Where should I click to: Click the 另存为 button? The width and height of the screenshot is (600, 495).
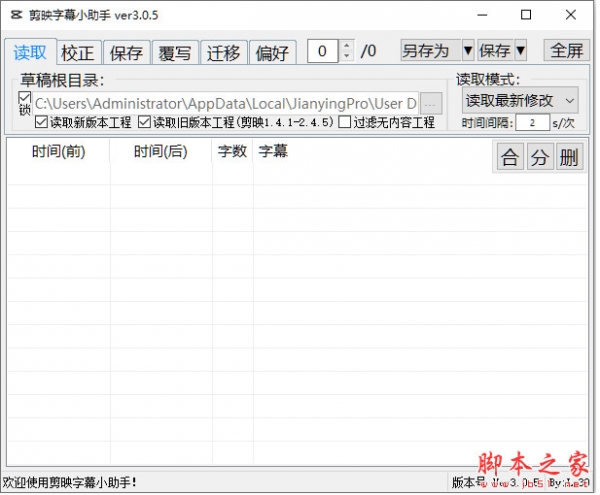coord(432,51)
